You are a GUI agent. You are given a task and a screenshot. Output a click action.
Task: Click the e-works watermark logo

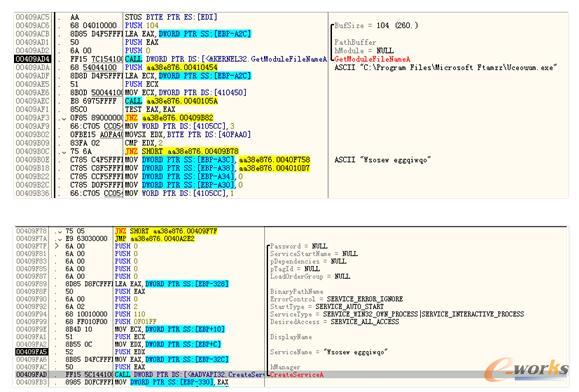[527, 370]
